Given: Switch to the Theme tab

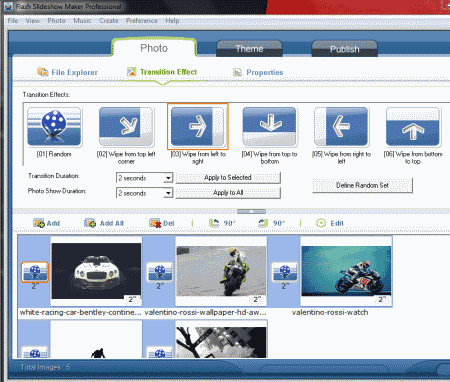Looking at the screenshot, I should (249, 49).
